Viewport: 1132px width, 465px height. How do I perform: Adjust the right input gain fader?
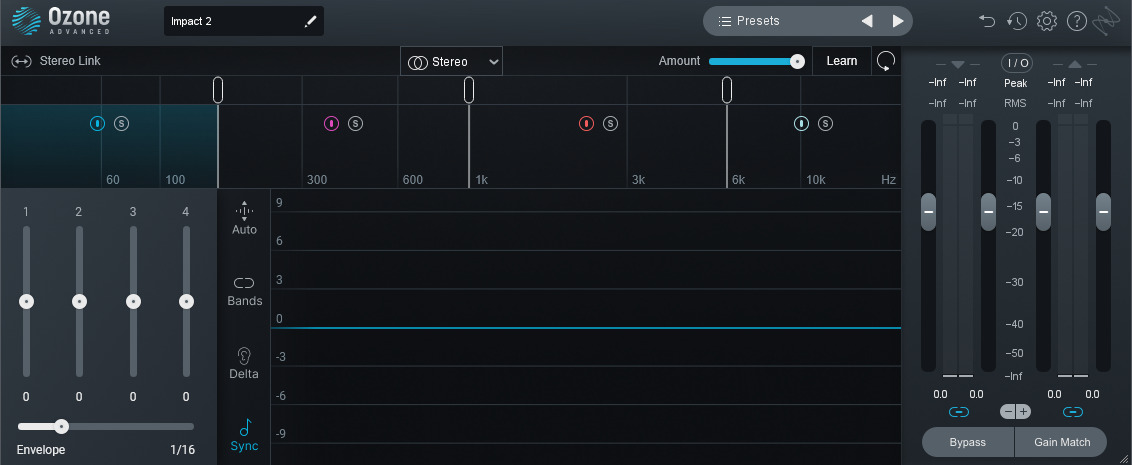tap(988, 212)
